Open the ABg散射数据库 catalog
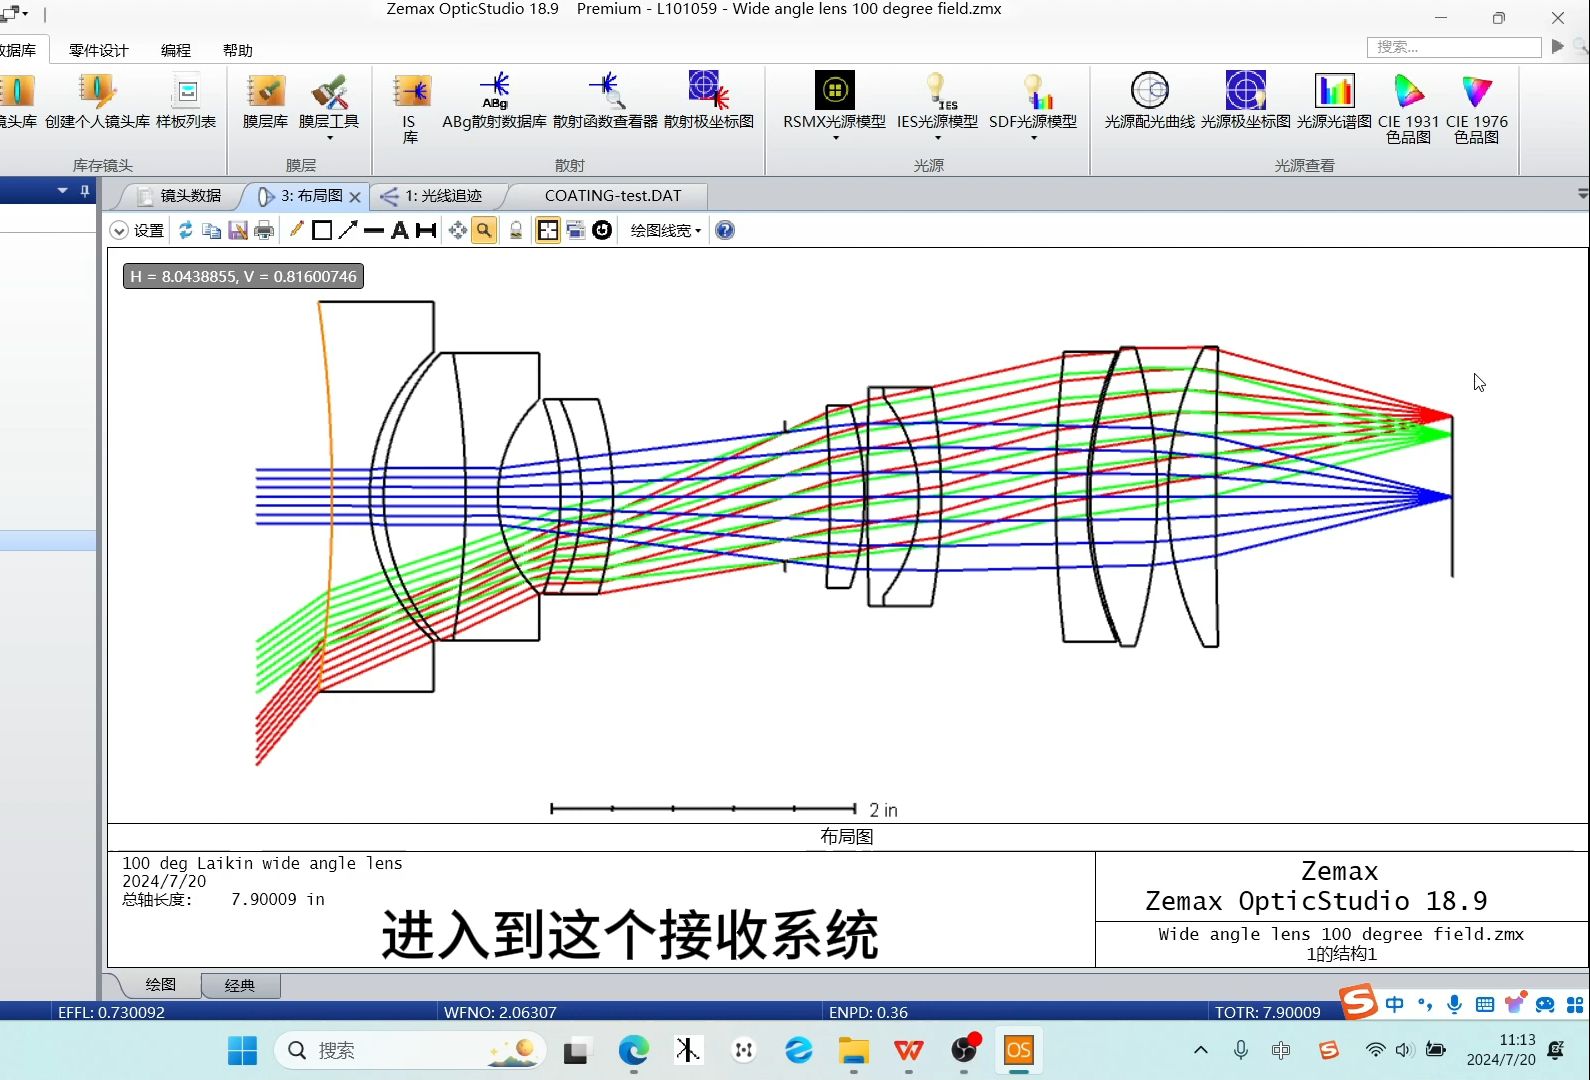This screenshot has width=1590, height=1080. coord(494,101)
